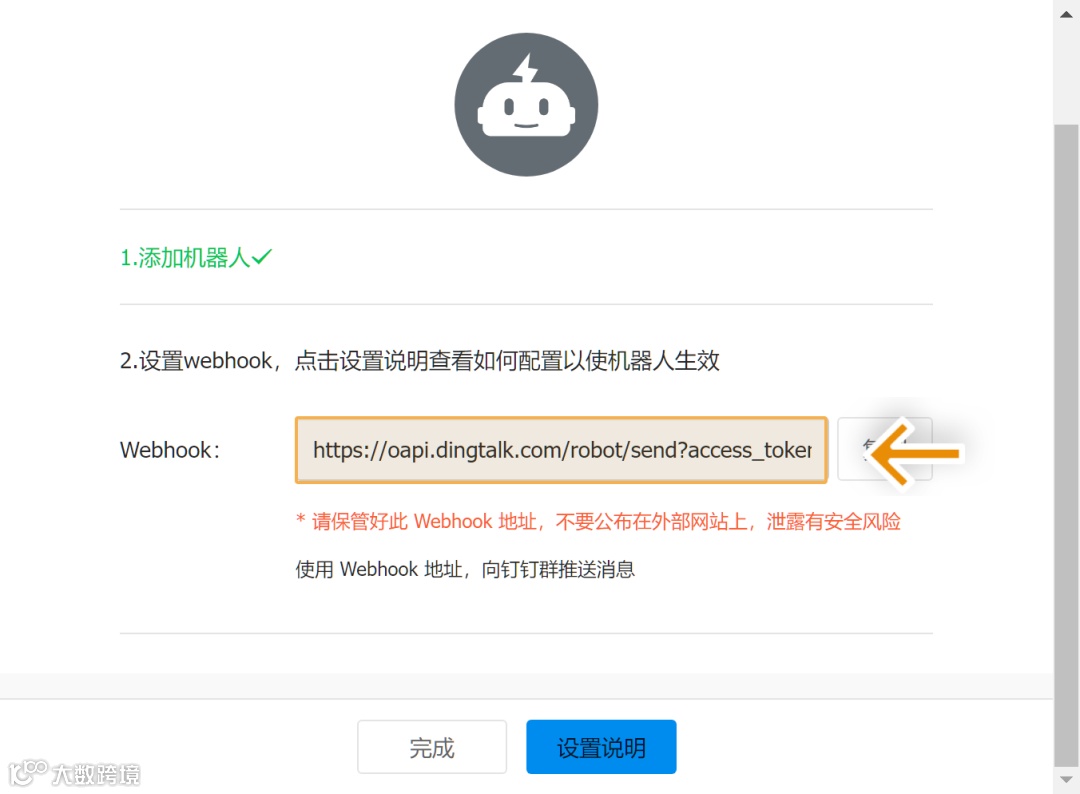Viewport: 1080px width, 794px height.
Task: Click the scrollbar down arrow
Action: click(1066, 779)
